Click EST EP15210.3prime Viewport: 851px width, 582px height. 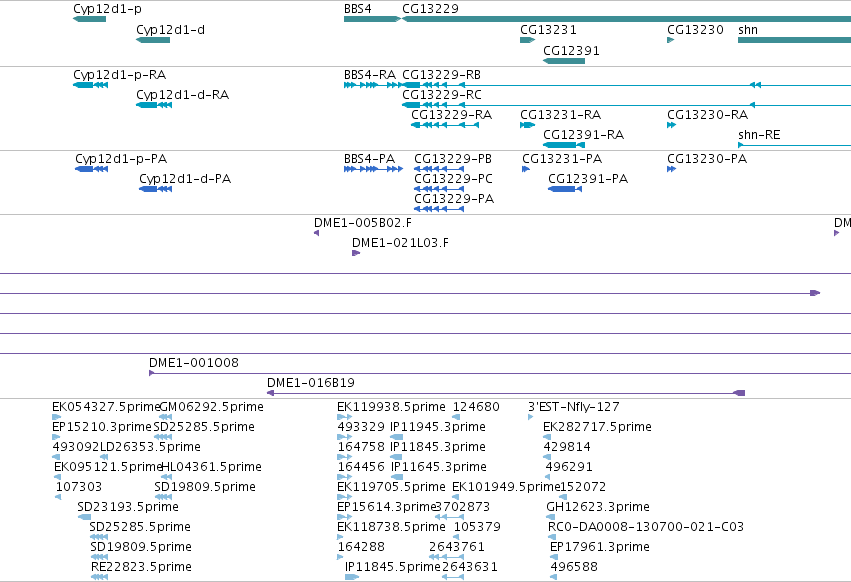point(102,427)
